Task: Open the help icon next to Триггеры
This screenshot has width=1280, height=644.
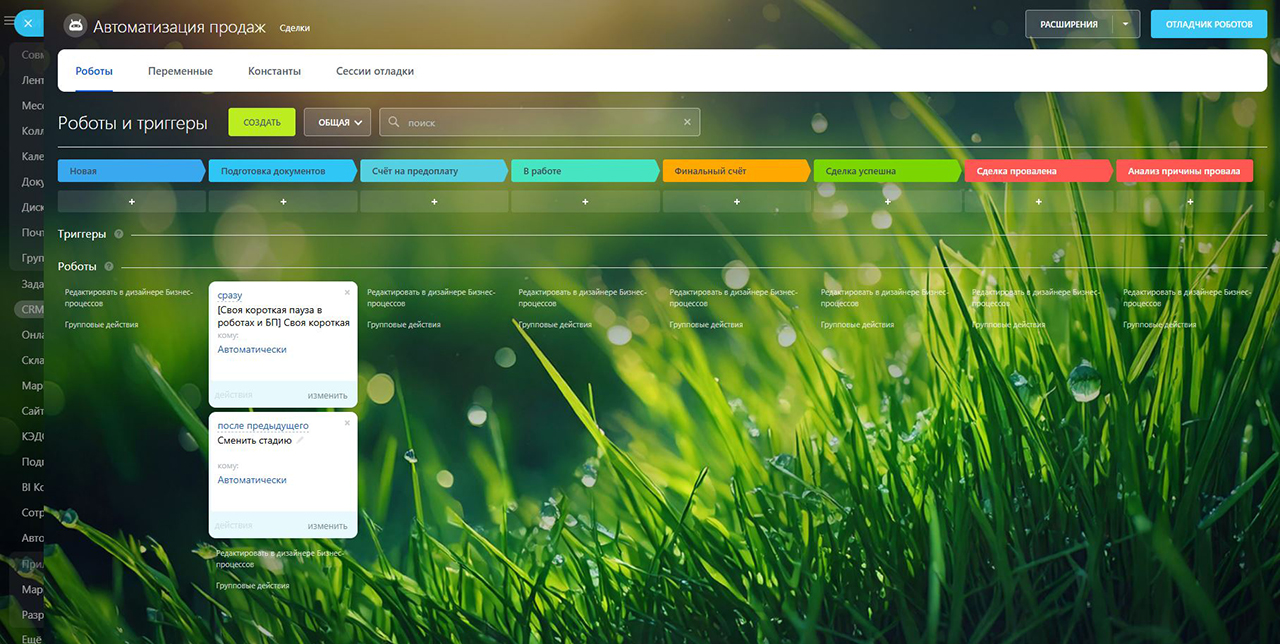Action: pyautogui.click(x=119, y=234)
